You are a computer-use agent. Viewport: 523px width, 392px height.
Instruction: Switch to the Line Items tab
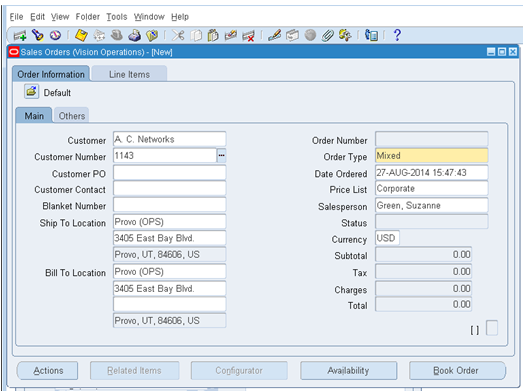pos(129,74)
